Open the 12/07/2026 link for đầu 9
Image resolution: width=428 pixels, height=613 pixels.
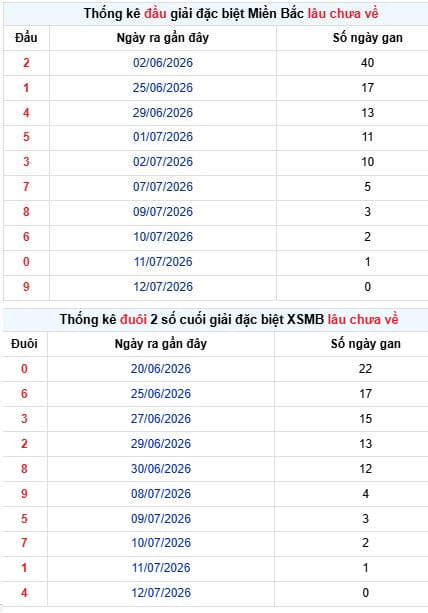[163, 287]
